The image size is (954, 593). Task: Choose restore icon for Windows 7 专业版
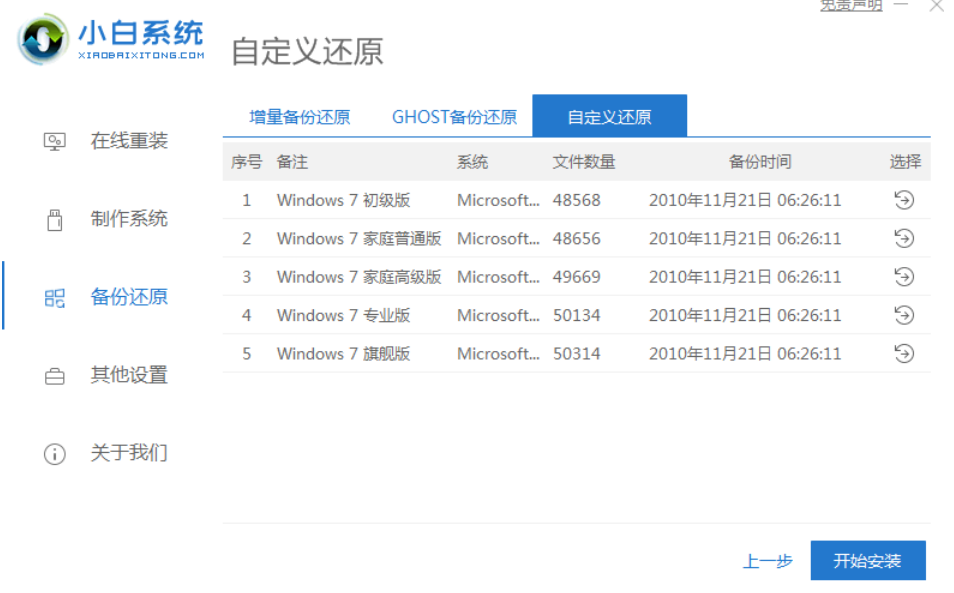[903, 315]
